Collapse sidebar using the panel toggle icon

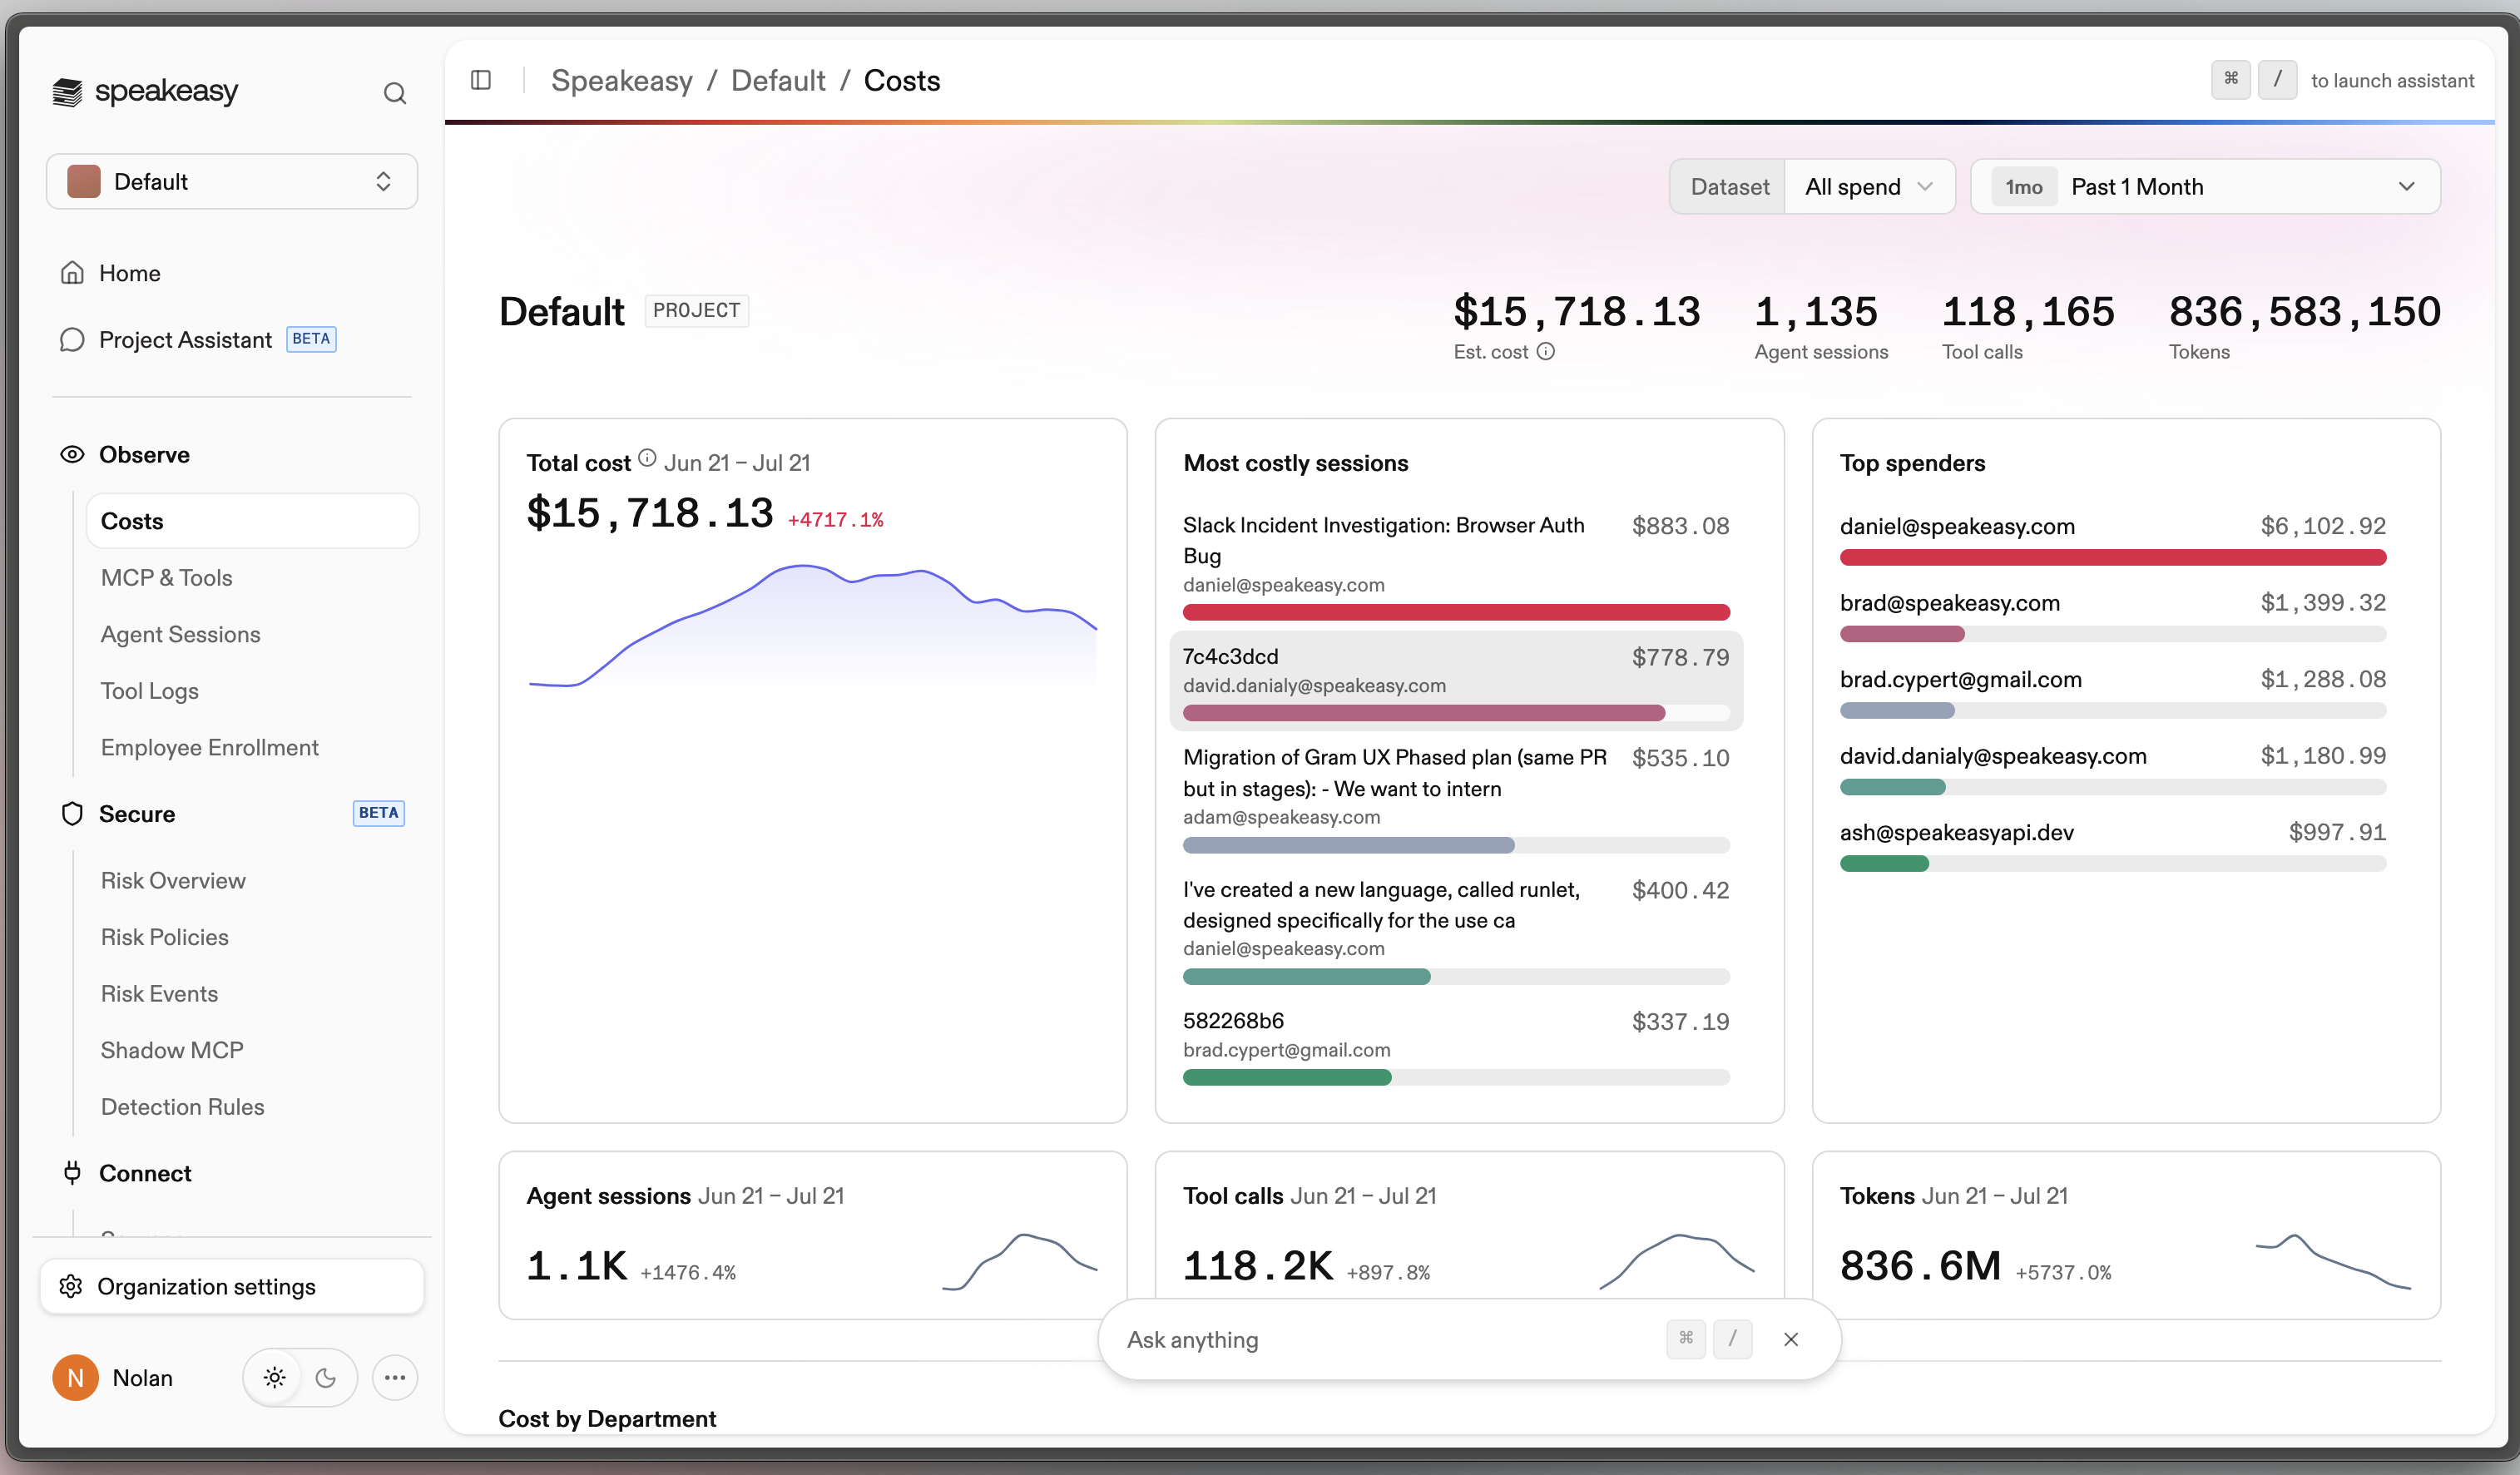pyautogui.click(x=481, y=80)
